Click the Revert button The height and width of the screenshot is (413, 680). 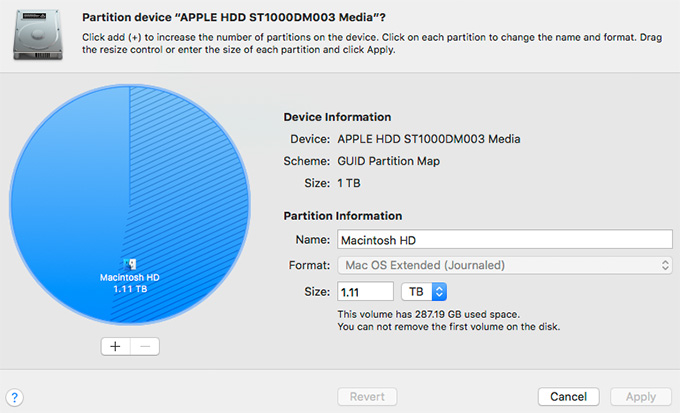click(x=367, y=397)
